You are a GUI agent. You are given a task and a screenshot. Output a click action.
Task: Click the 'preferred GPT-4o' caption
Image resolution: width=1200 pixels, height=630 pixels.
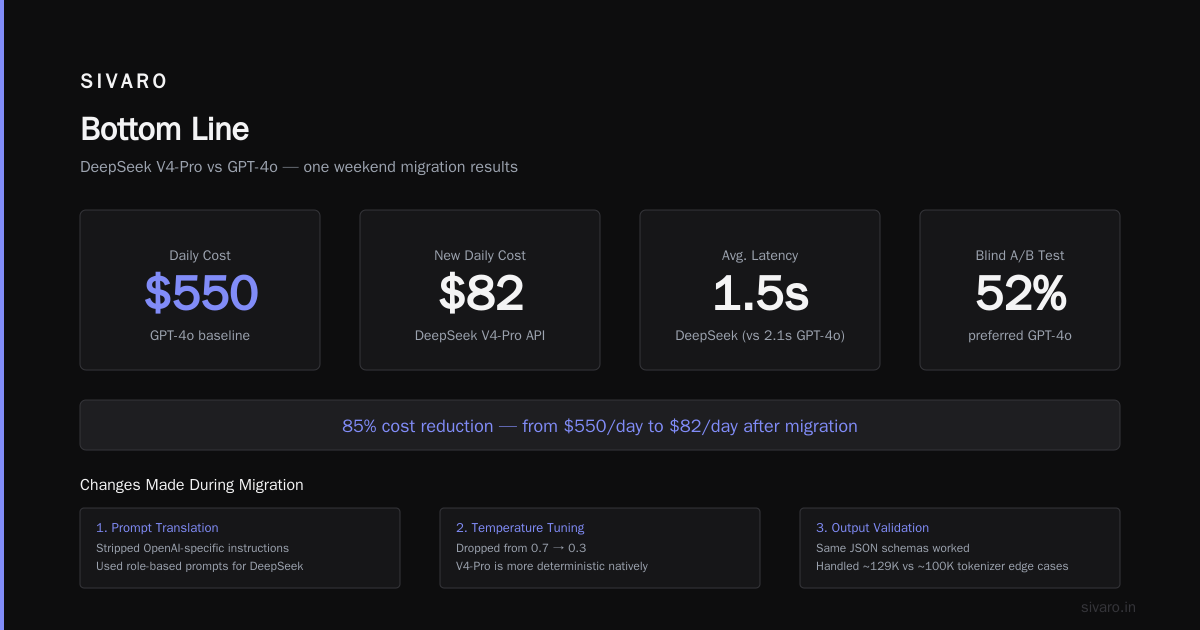pyautogui.click(x=1020, y=335)
